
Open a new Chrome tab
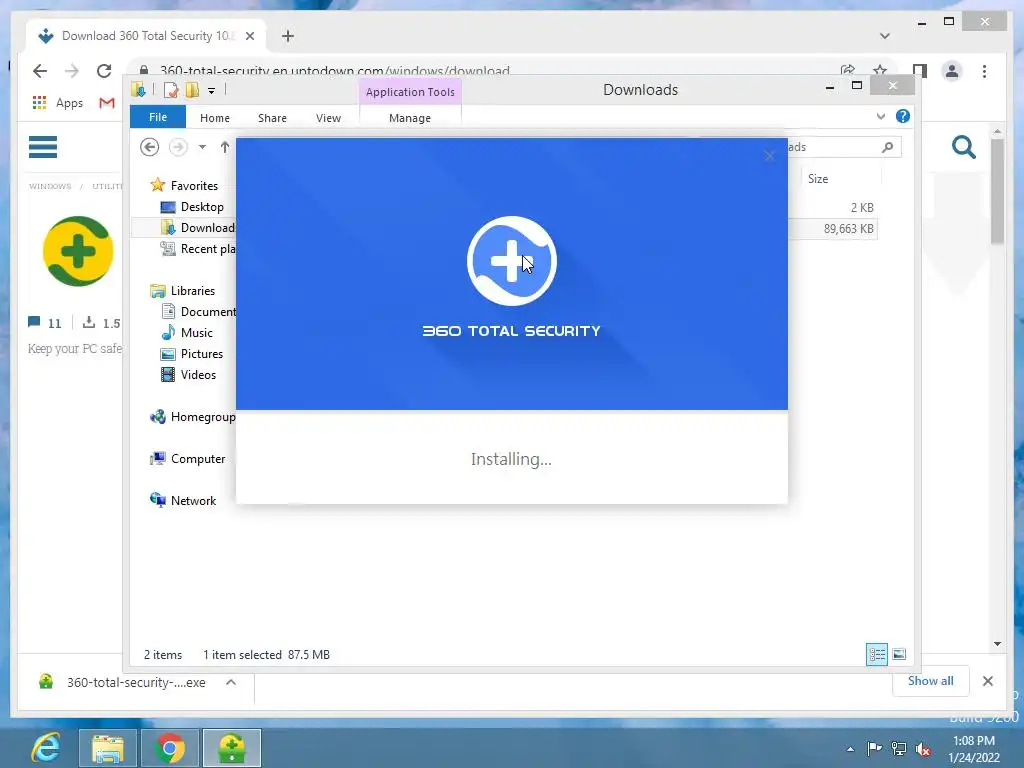click(x=288, y=36)
